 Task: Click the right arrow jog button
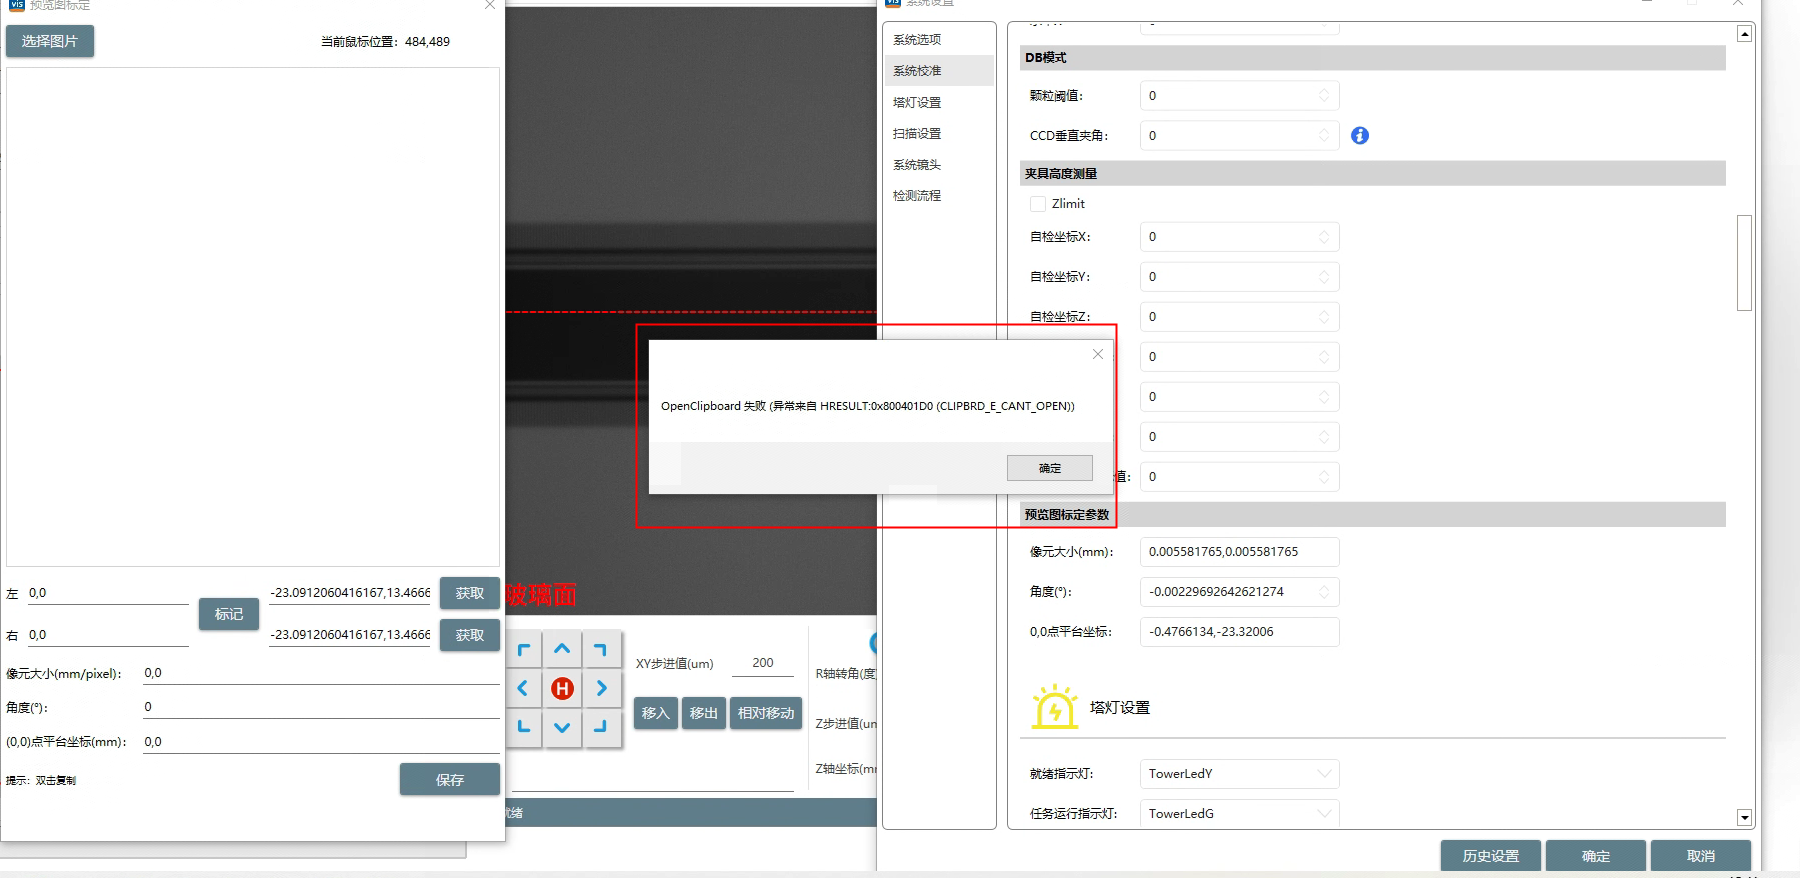(601, 688)
